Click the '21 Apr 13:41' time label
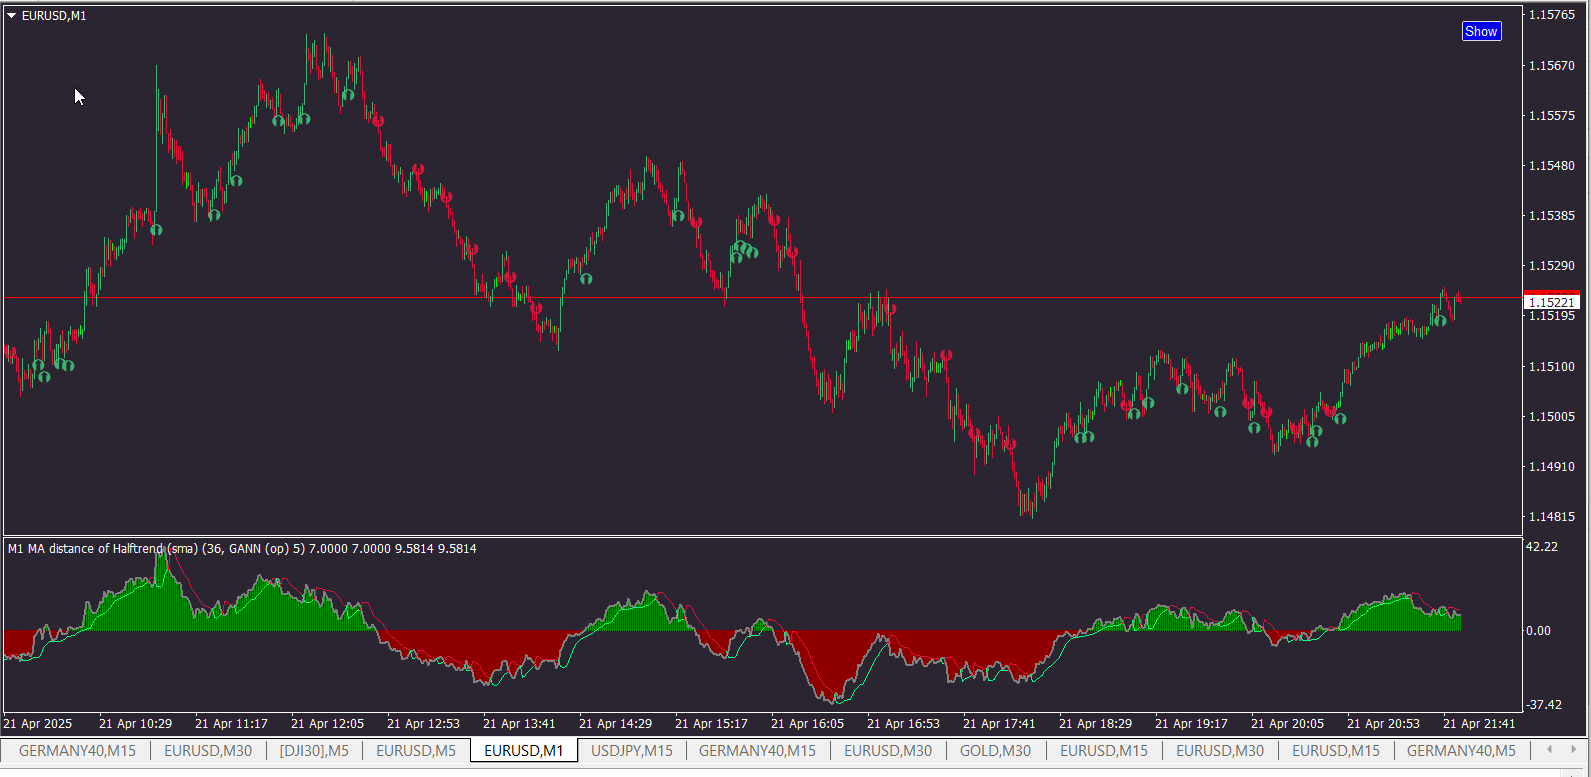This screenshot has width=1591, height=777. click(x=519, y=723)
